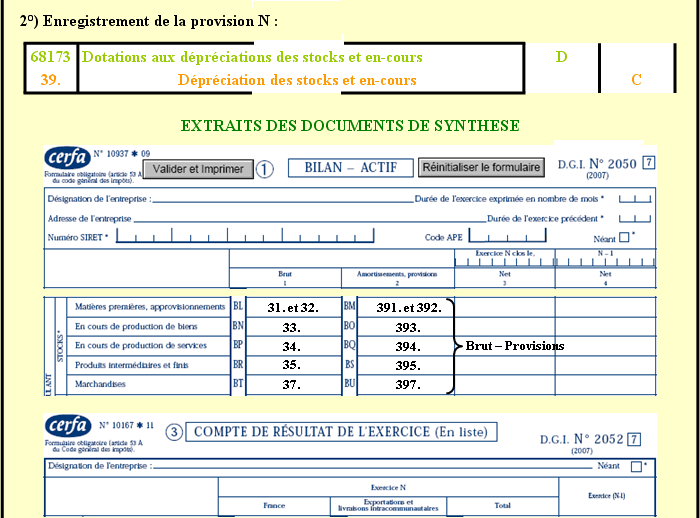
Task: Click the 'Brut – Provisions' annotation text
Action: click(x=515, y=346)
